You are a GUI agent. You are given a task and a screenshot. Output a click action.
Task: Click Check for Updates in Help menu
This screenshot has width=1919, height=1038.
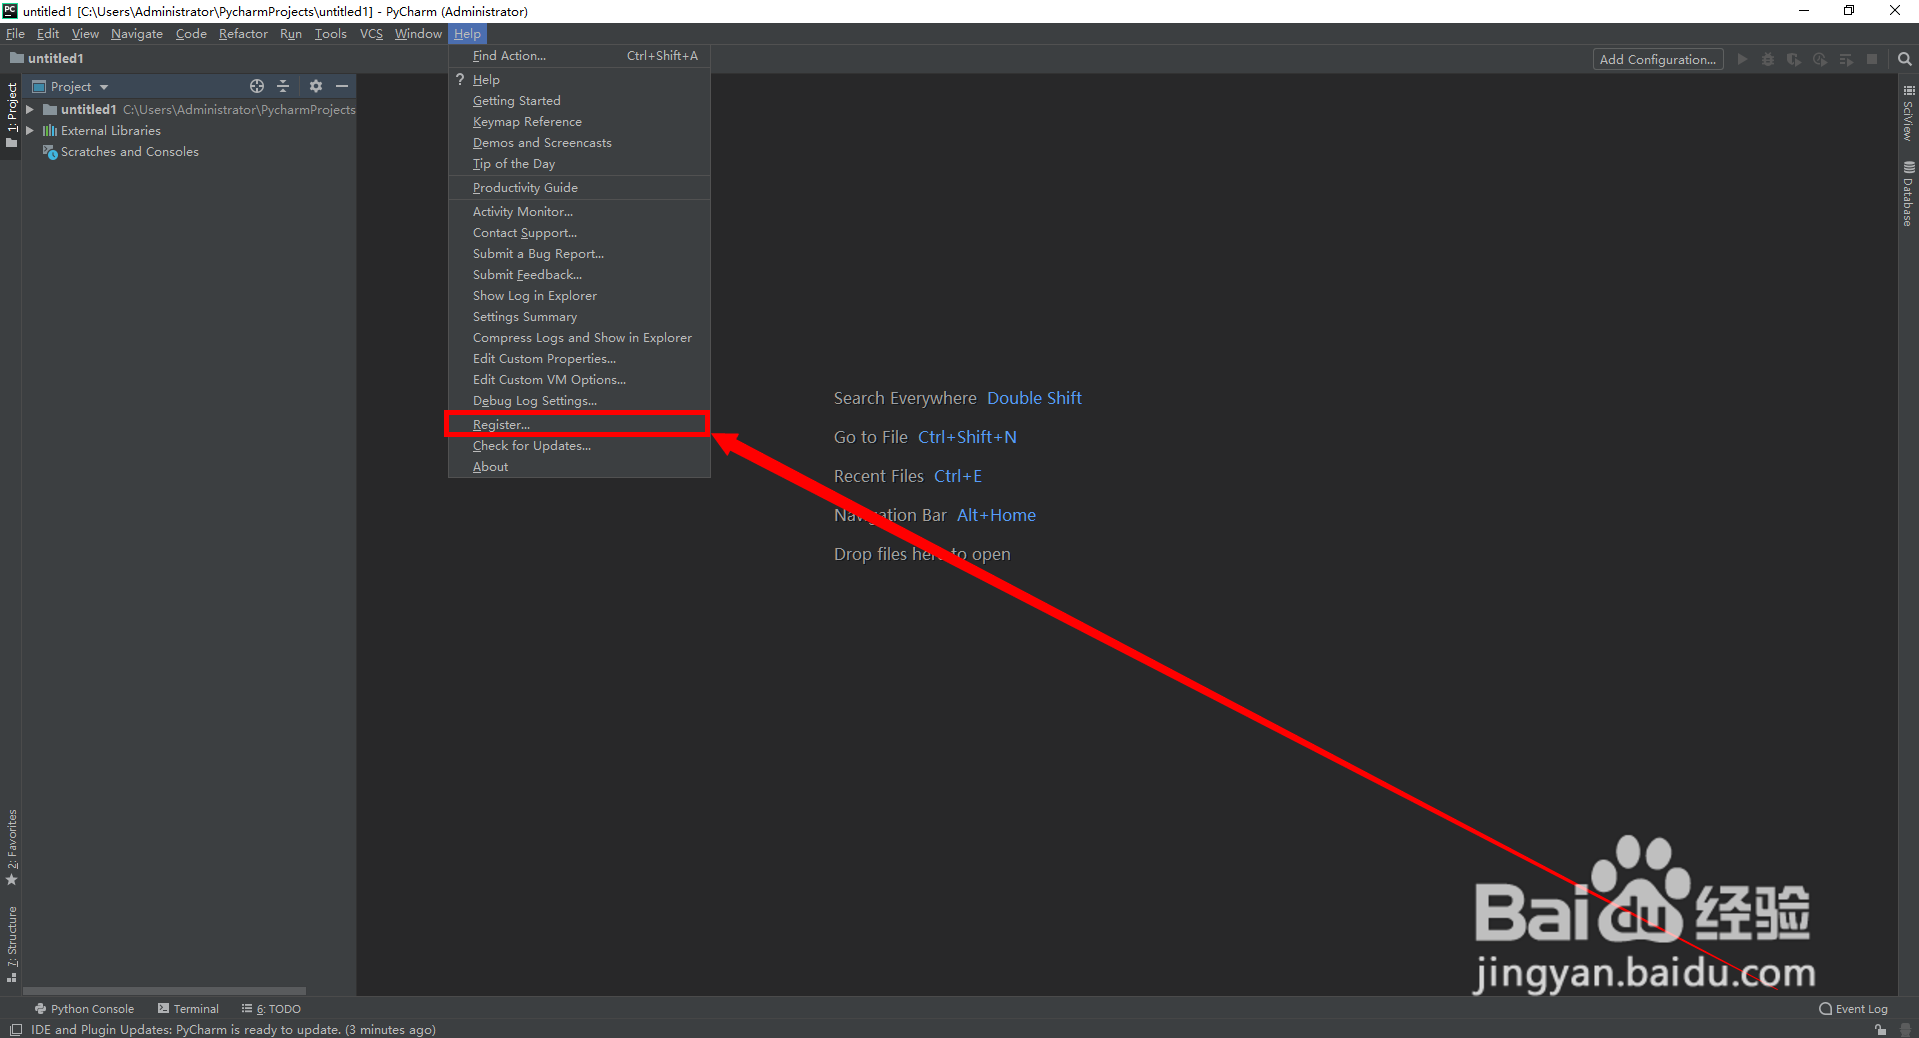pyautogui.click(x=531, y=445)
